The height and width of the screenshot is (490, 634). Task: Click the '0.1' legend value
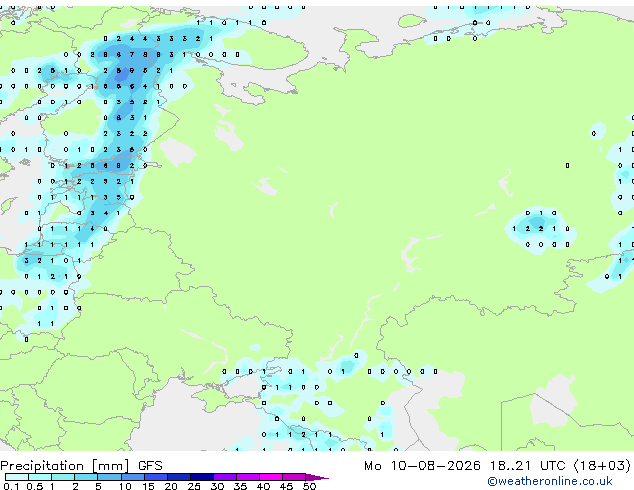tap(11, 486)
